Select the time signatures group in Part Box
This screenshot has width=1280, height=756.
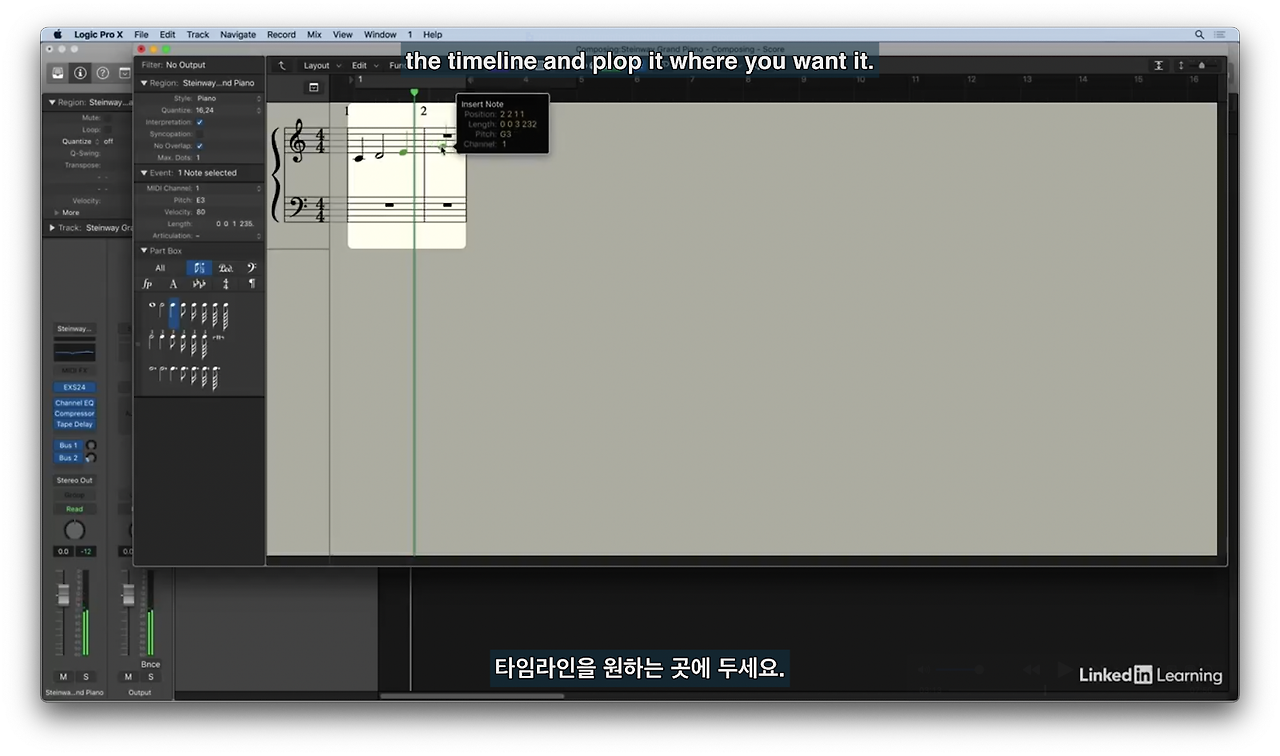(x=226, y=284)
